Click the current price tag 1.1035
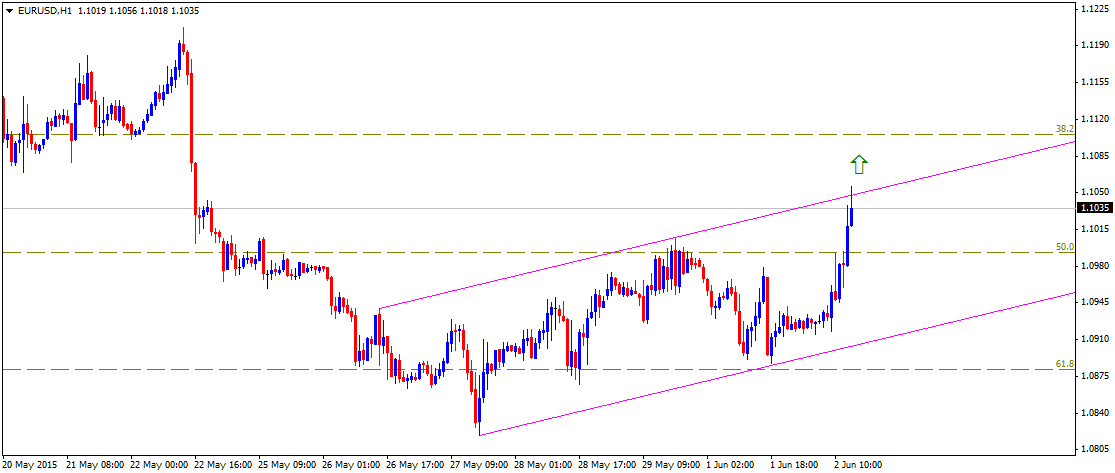The height and width of the screenshot is (473, 1115). [1092, 208]
